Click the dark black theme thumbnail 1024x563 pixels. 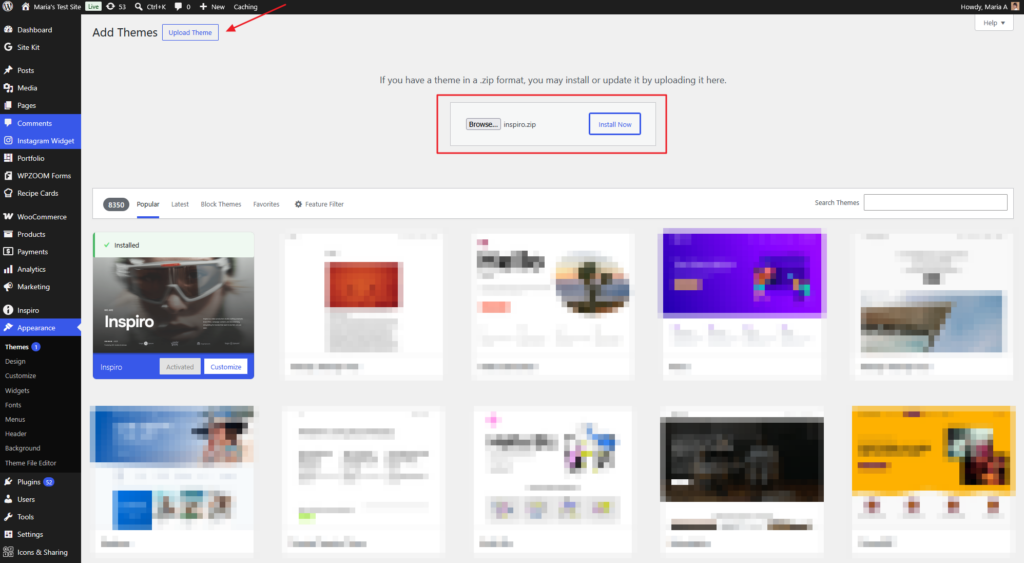tap(742, 459)
